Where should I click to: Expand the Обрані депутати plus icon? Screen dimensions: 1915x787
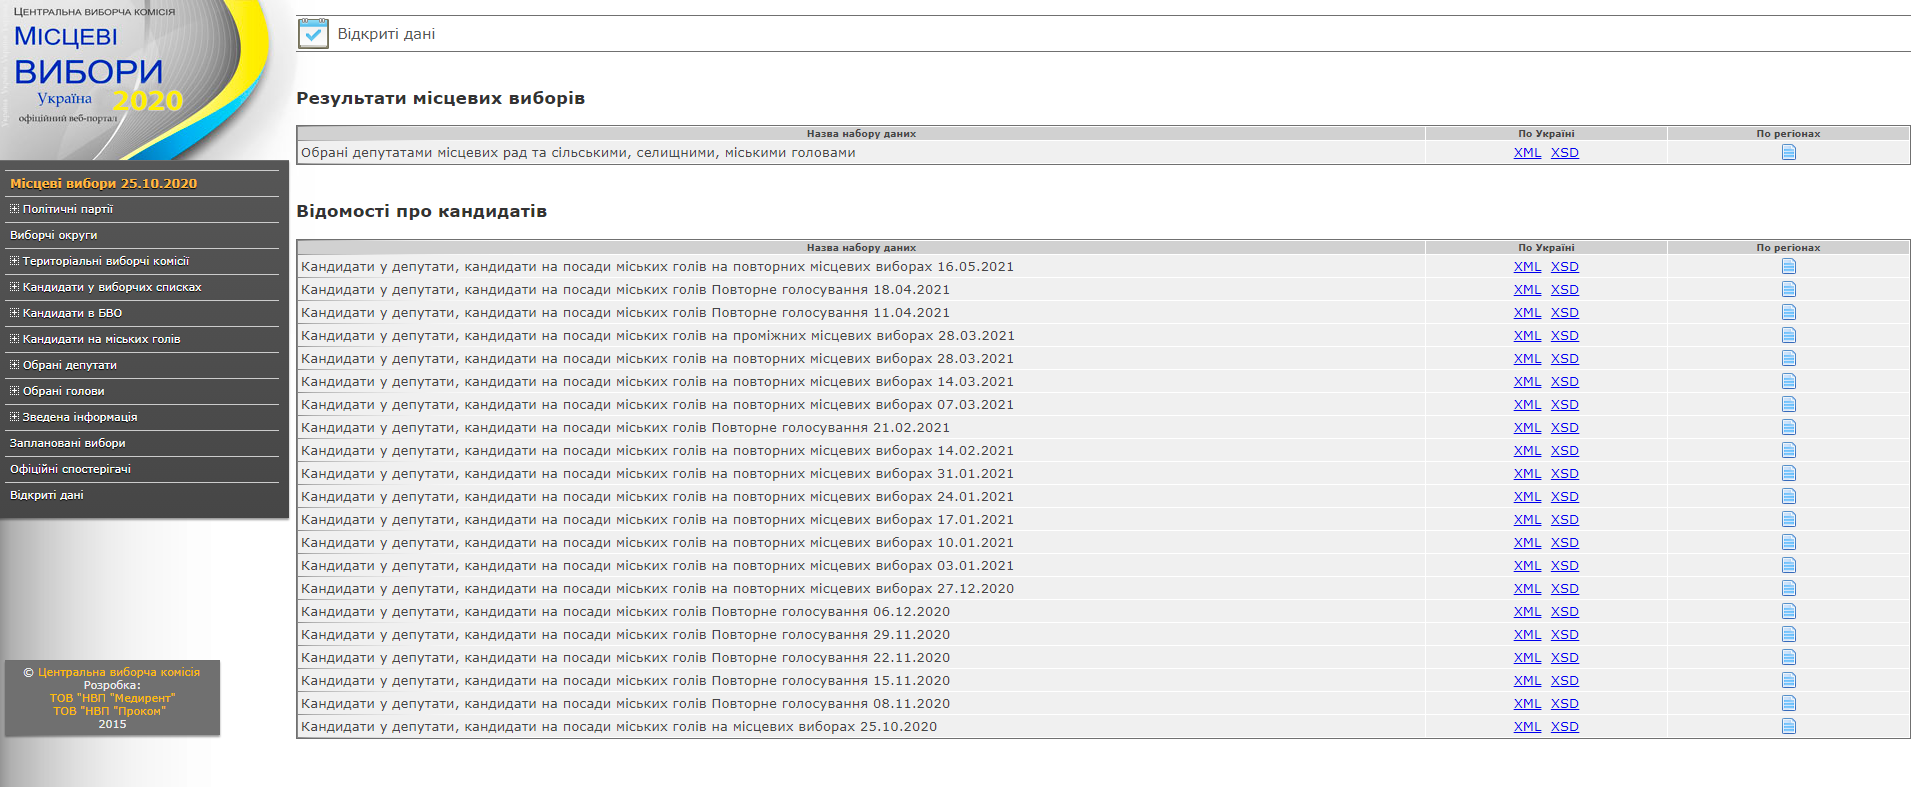tap(14, 365)
